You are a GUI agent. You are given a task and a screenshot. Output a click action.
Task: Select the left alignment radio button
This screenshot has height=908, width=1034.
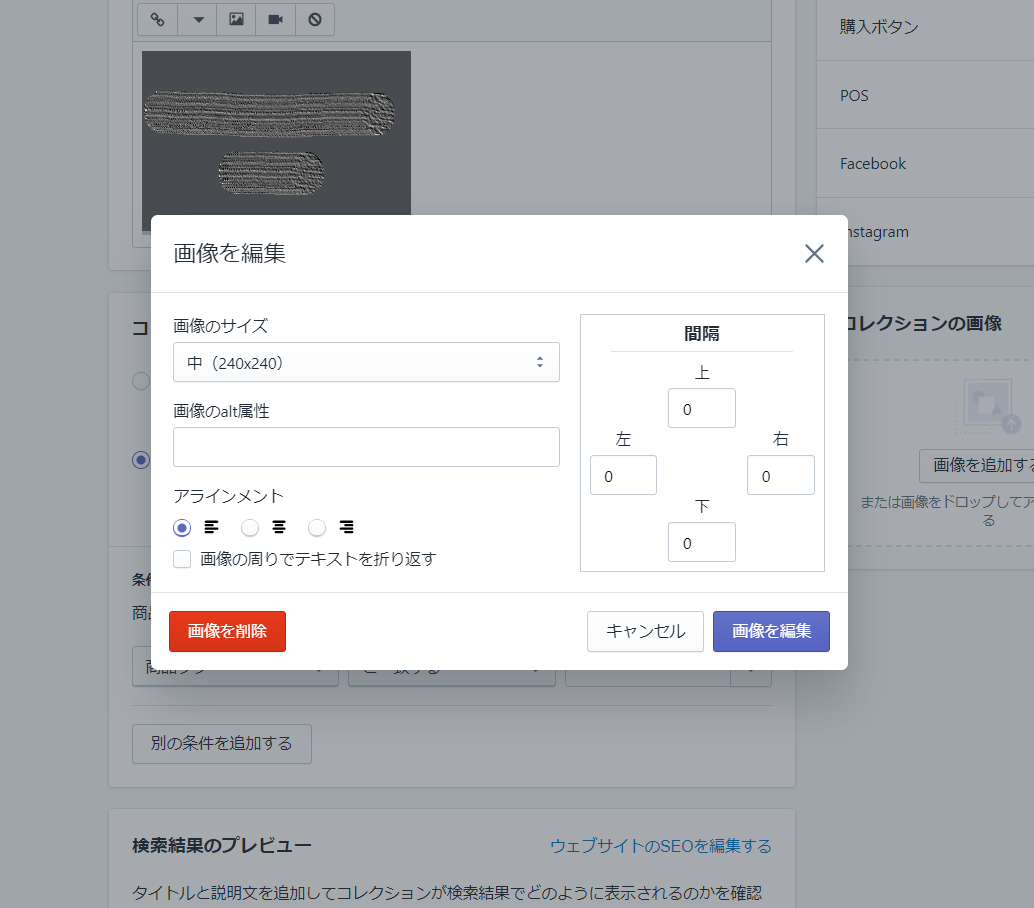182,528
